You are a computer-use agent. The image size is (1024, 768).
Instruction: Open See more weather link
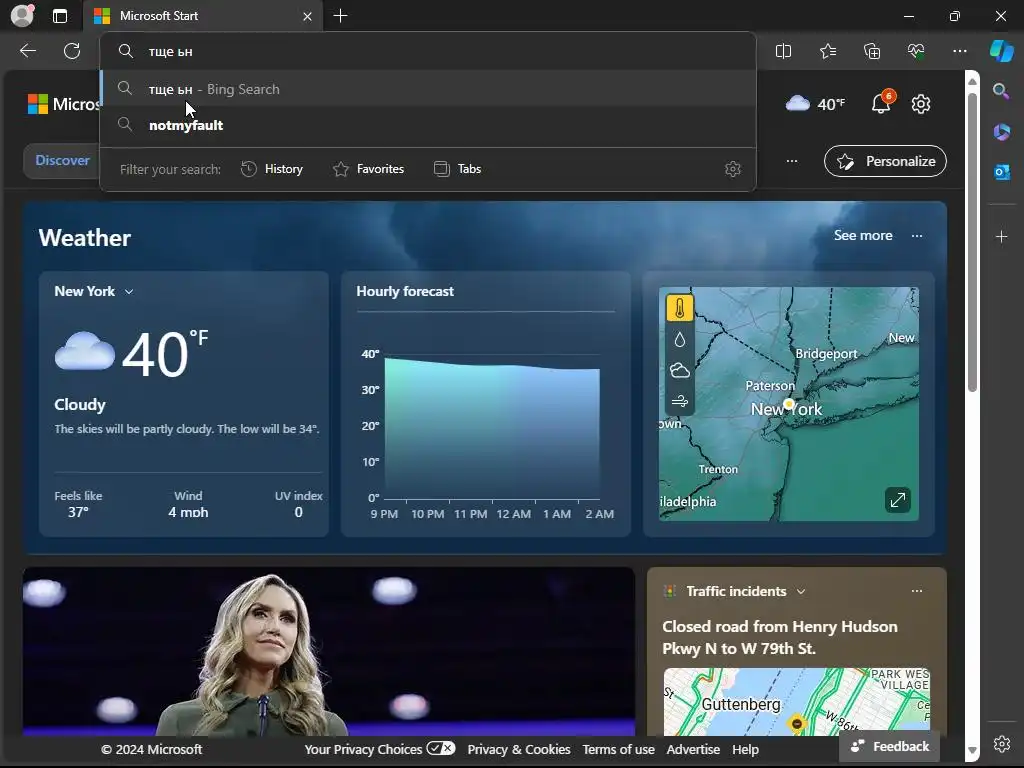click(863, 236)
